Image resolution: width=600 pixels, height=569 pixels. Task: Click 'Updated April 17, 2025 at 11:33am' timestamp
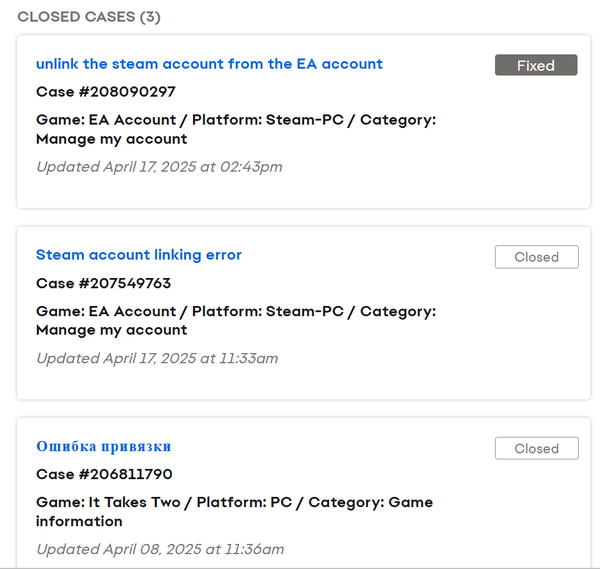pos(157,358)
